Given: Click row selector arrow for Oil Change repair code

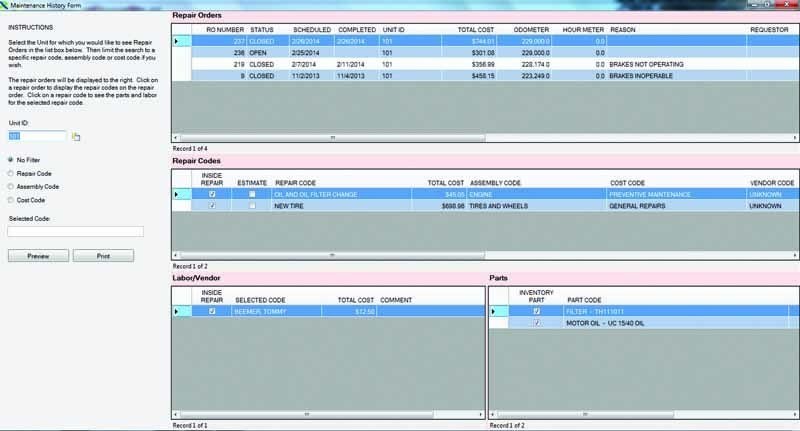Looking at the screenshot, I should coord(179,194).
